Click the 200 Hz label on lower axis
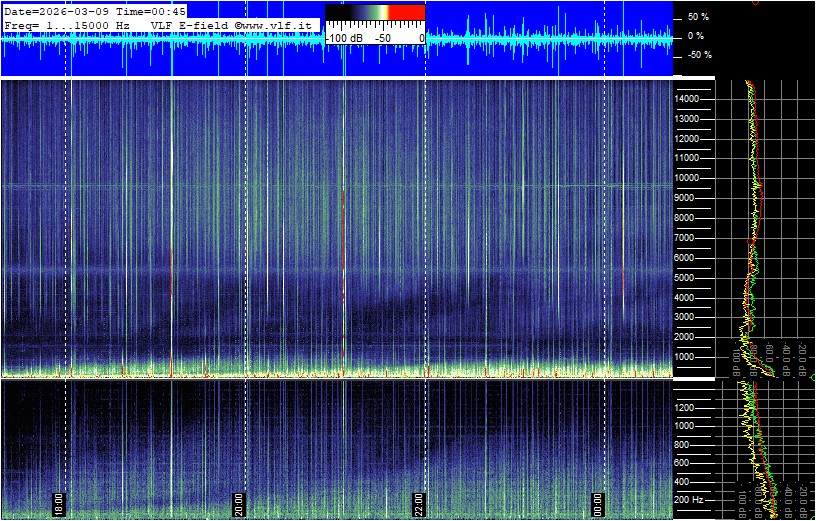Image resolution: width=816 pixels, height=521 pixels. pyautogui.click(x=692, y=499)
